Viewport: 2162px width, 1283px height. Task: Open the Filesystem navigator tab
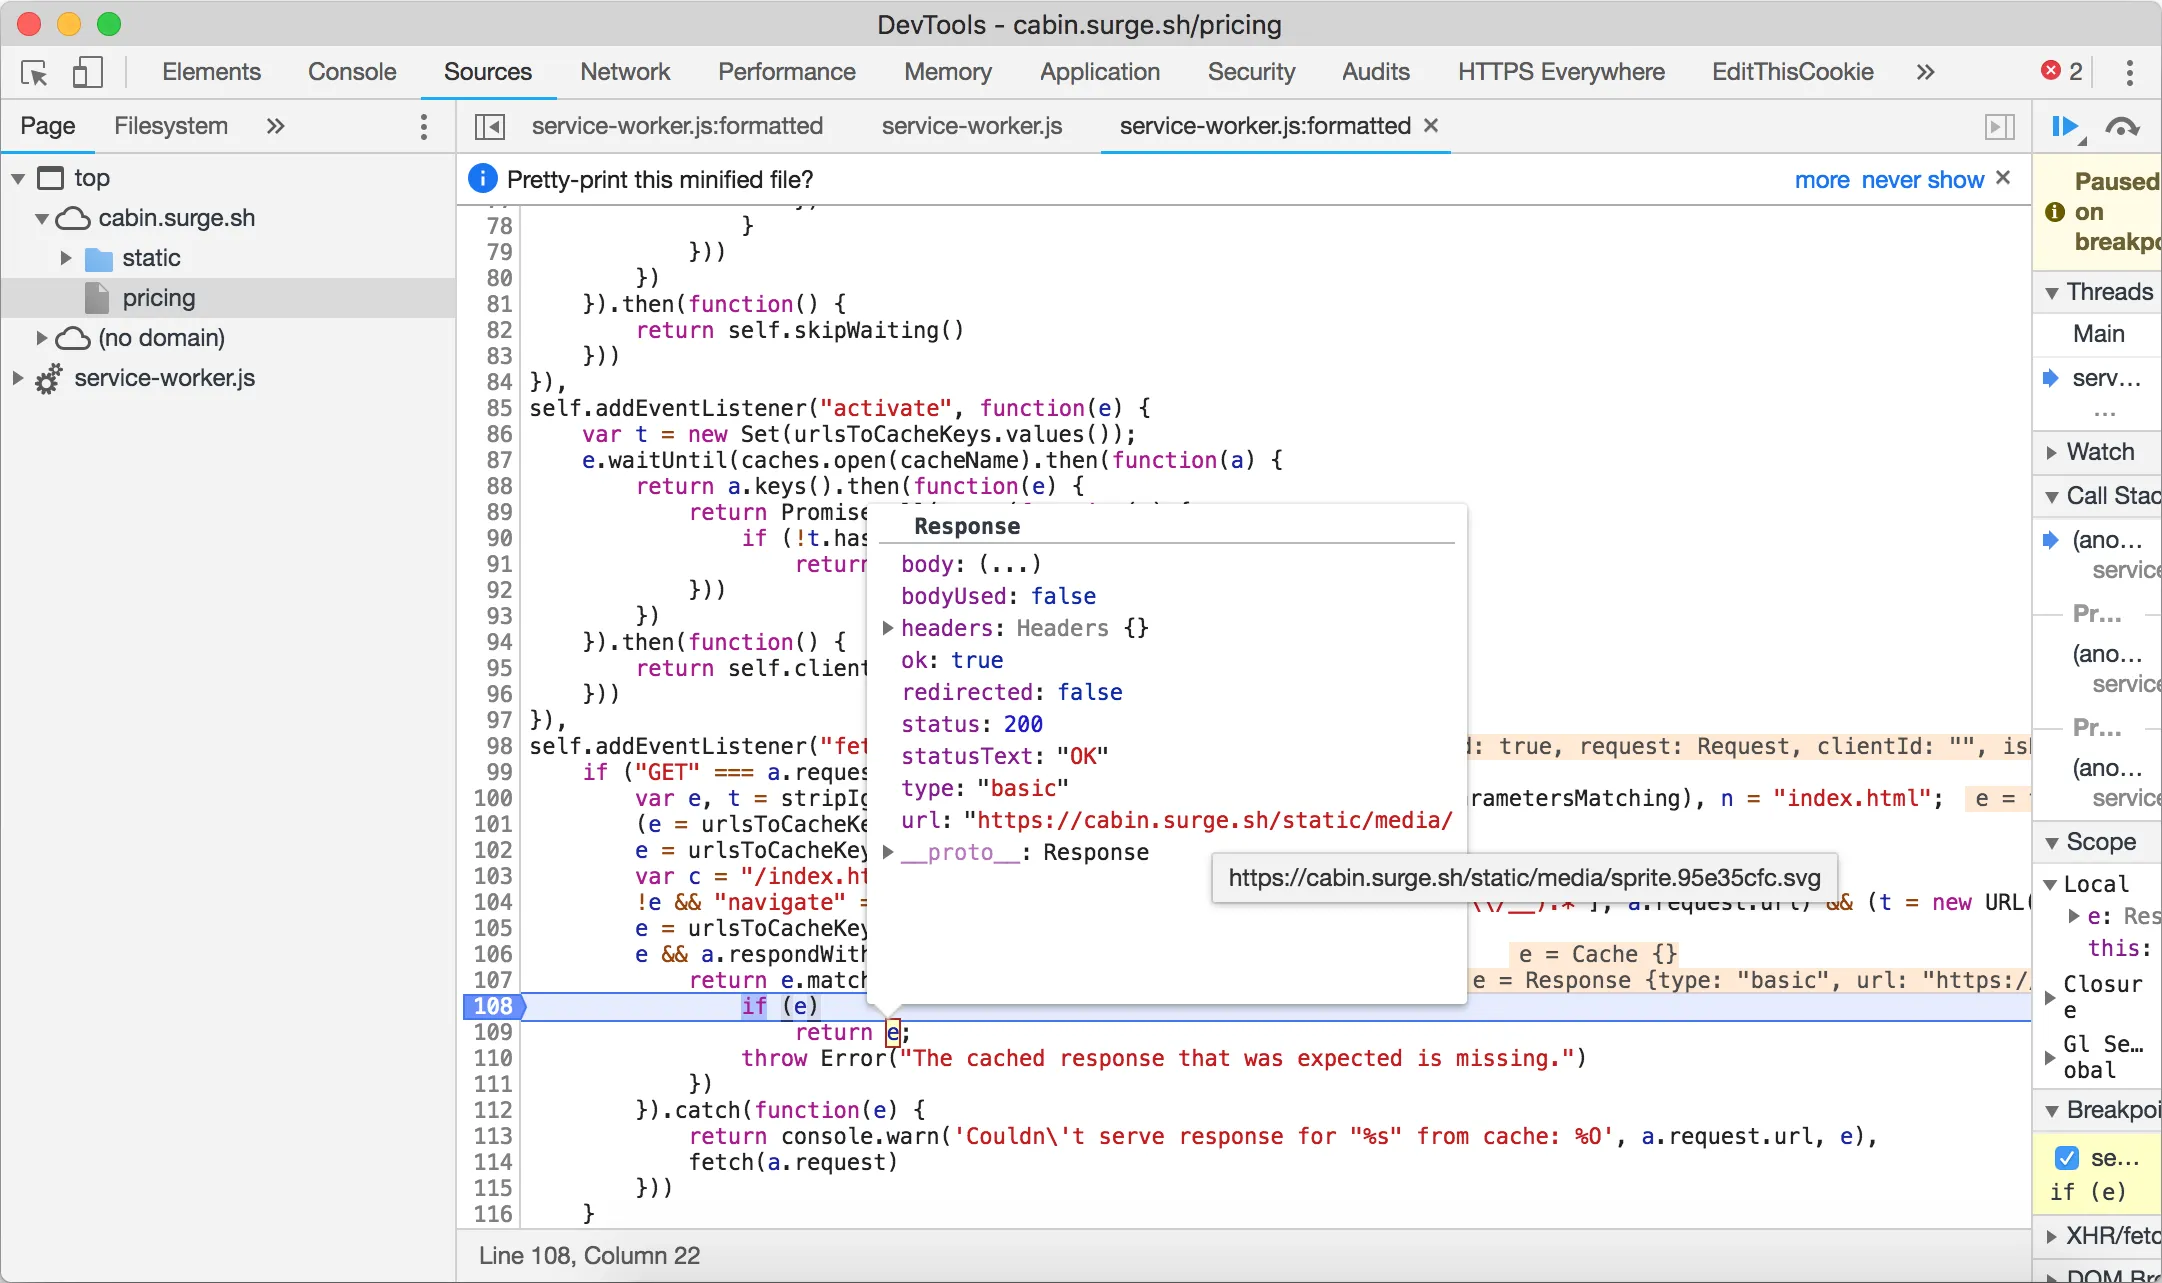[170, 126]
